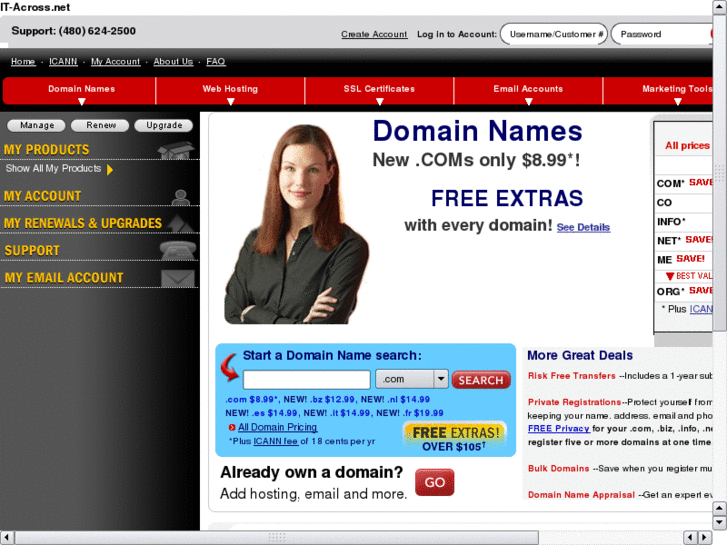Click the INFO row in the price list
The height and width of the screenshot is (545, 727).
(x=684, y=222)
